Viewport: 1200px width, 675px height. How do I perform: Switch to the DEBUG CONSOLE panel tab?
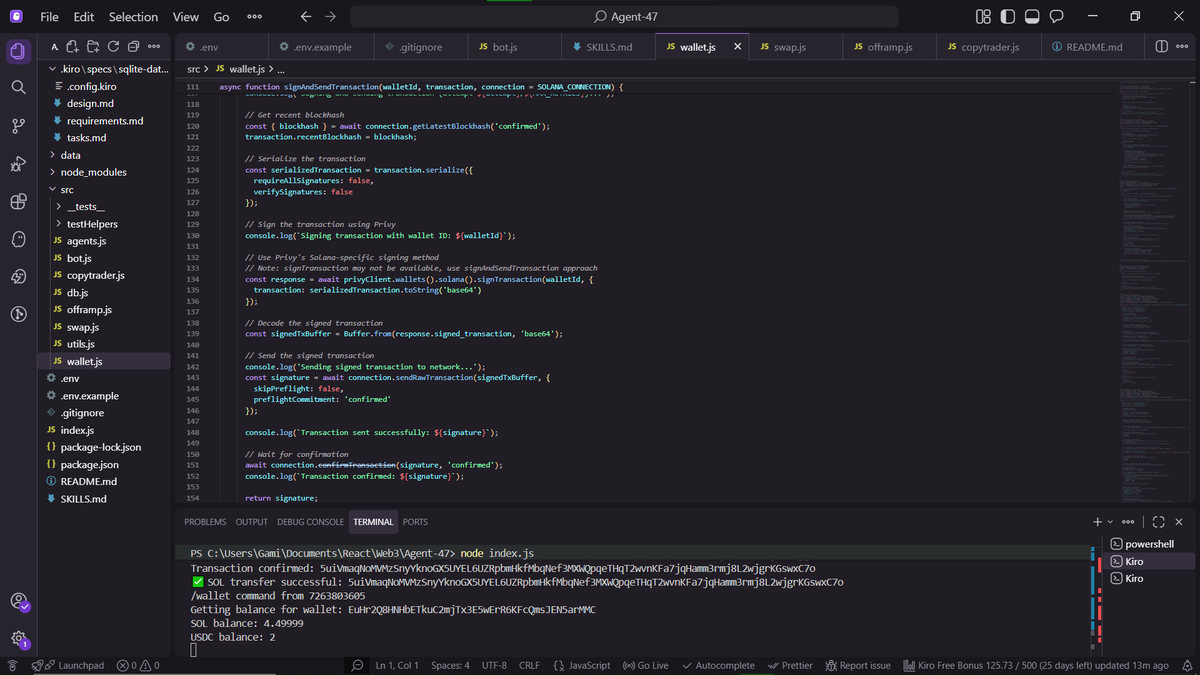[310, 522]
